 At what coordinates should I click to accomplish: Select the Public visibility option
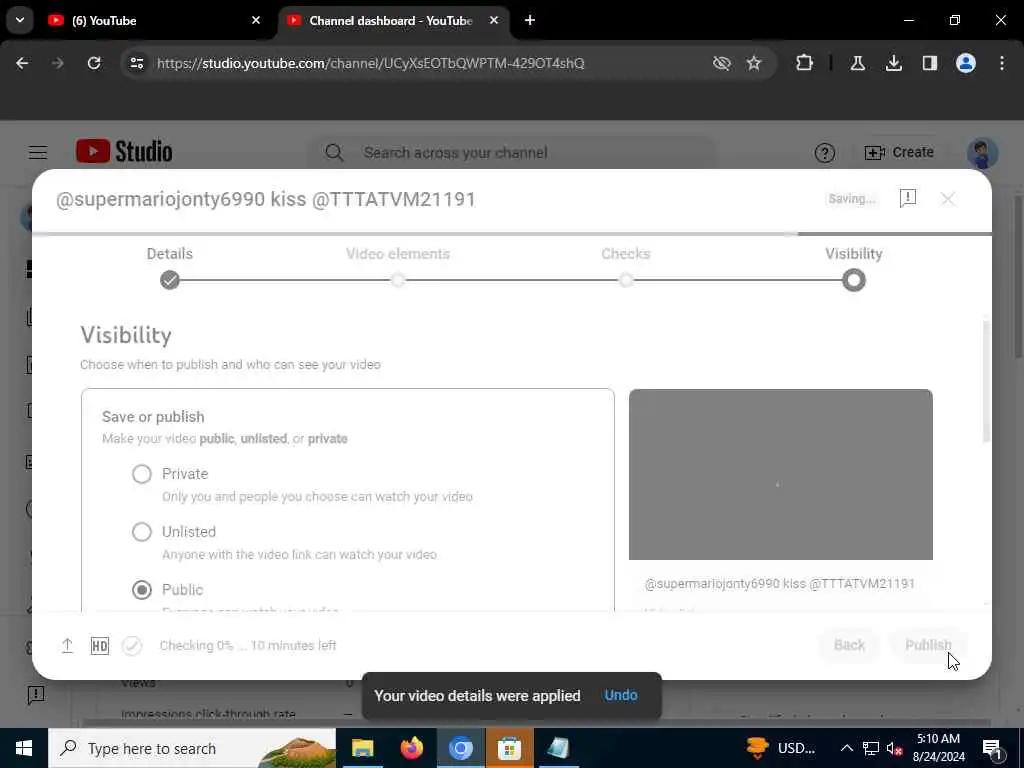pyautogui.click(x=142, y=590)
